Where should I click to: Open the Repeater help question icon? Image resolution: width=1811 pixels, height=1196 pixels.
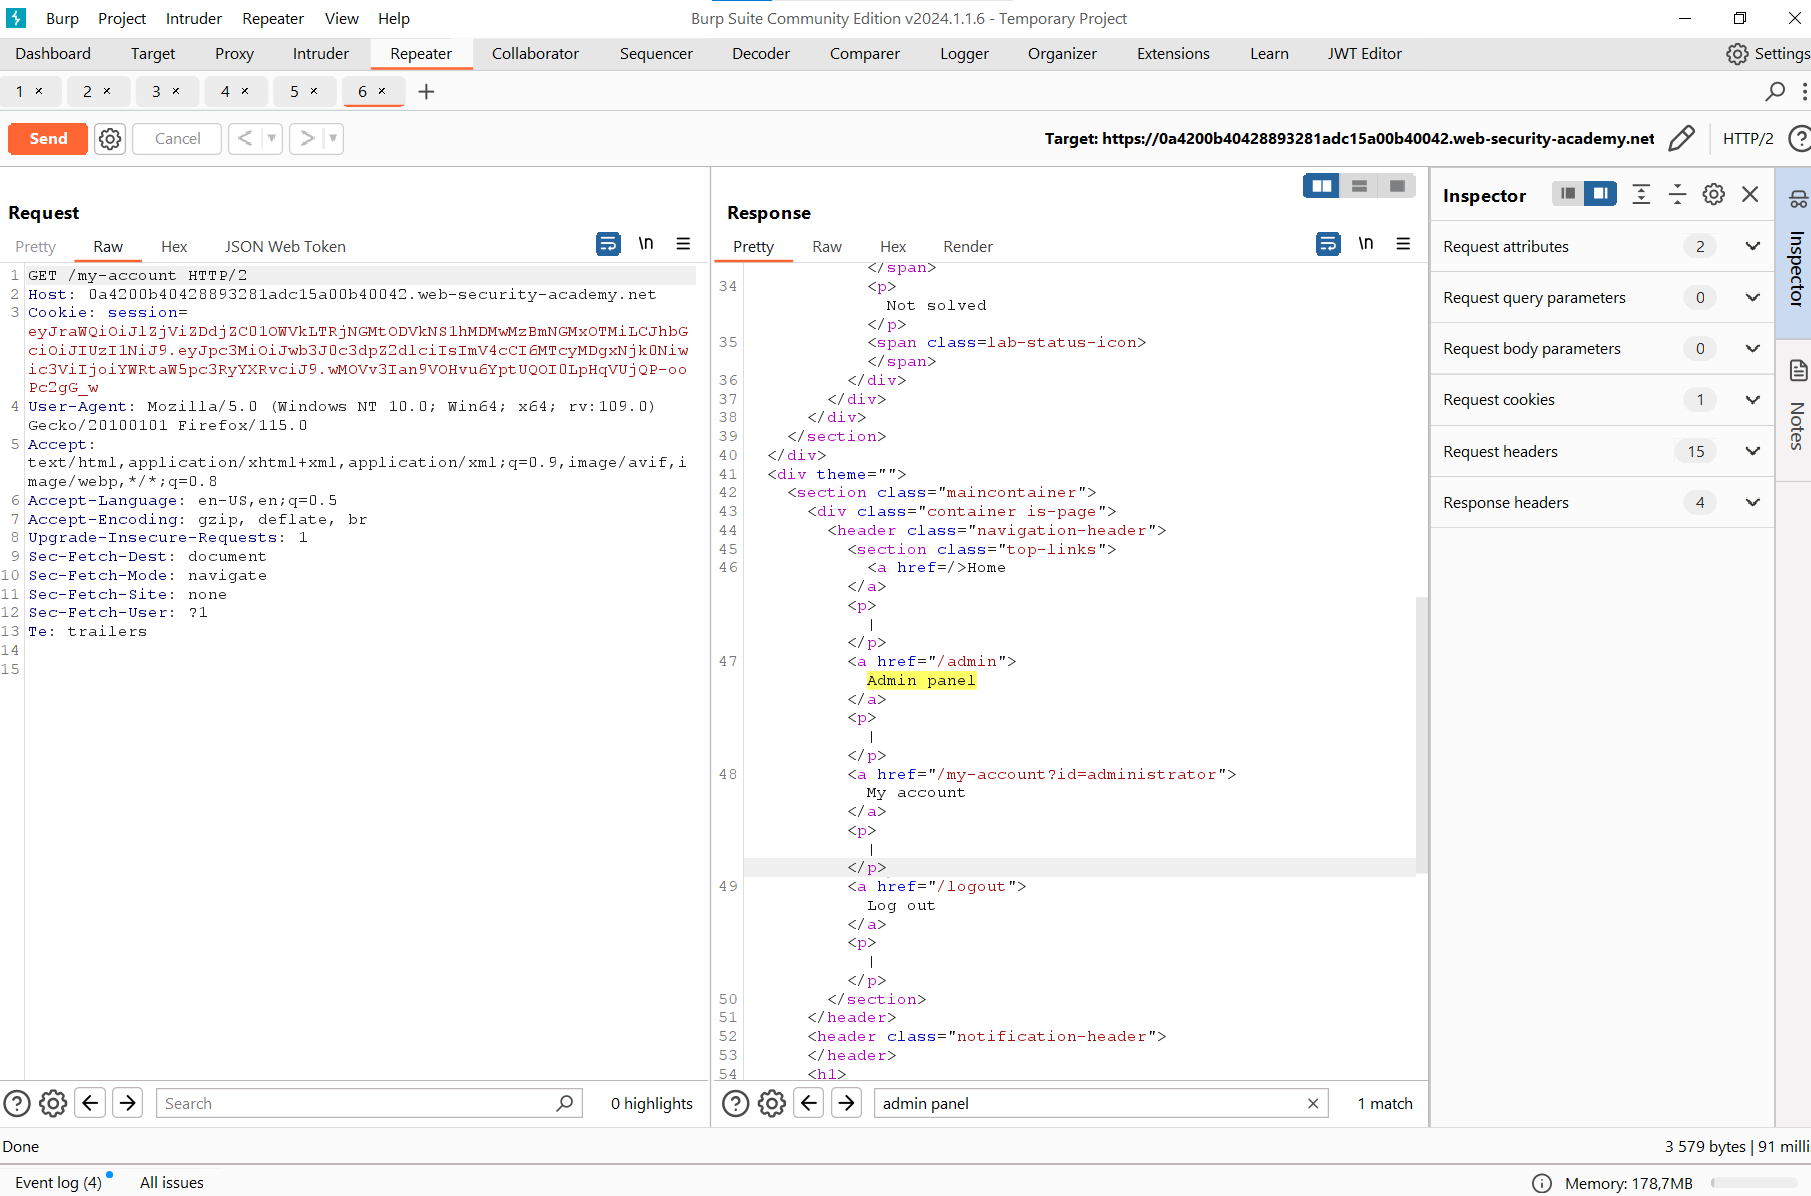click(x=1798, y=138)
